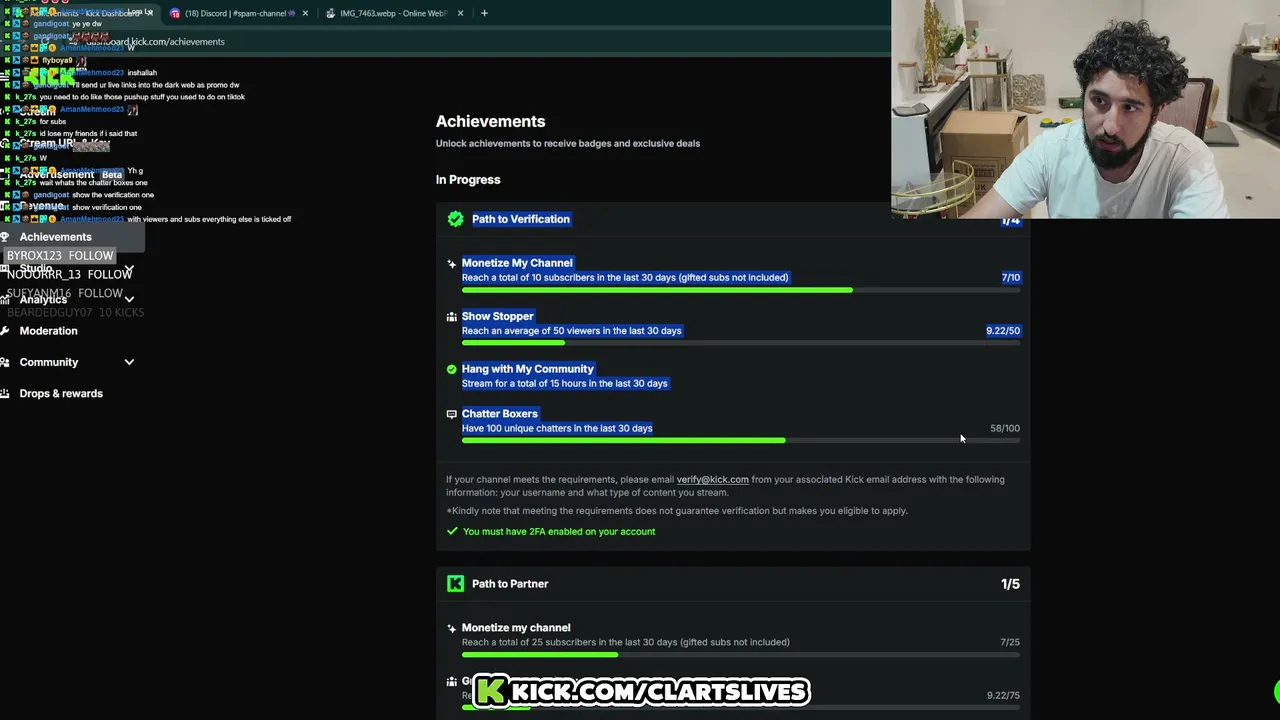Click the 'Monetize my channel' title above 25 subscribers

point(516,628)
